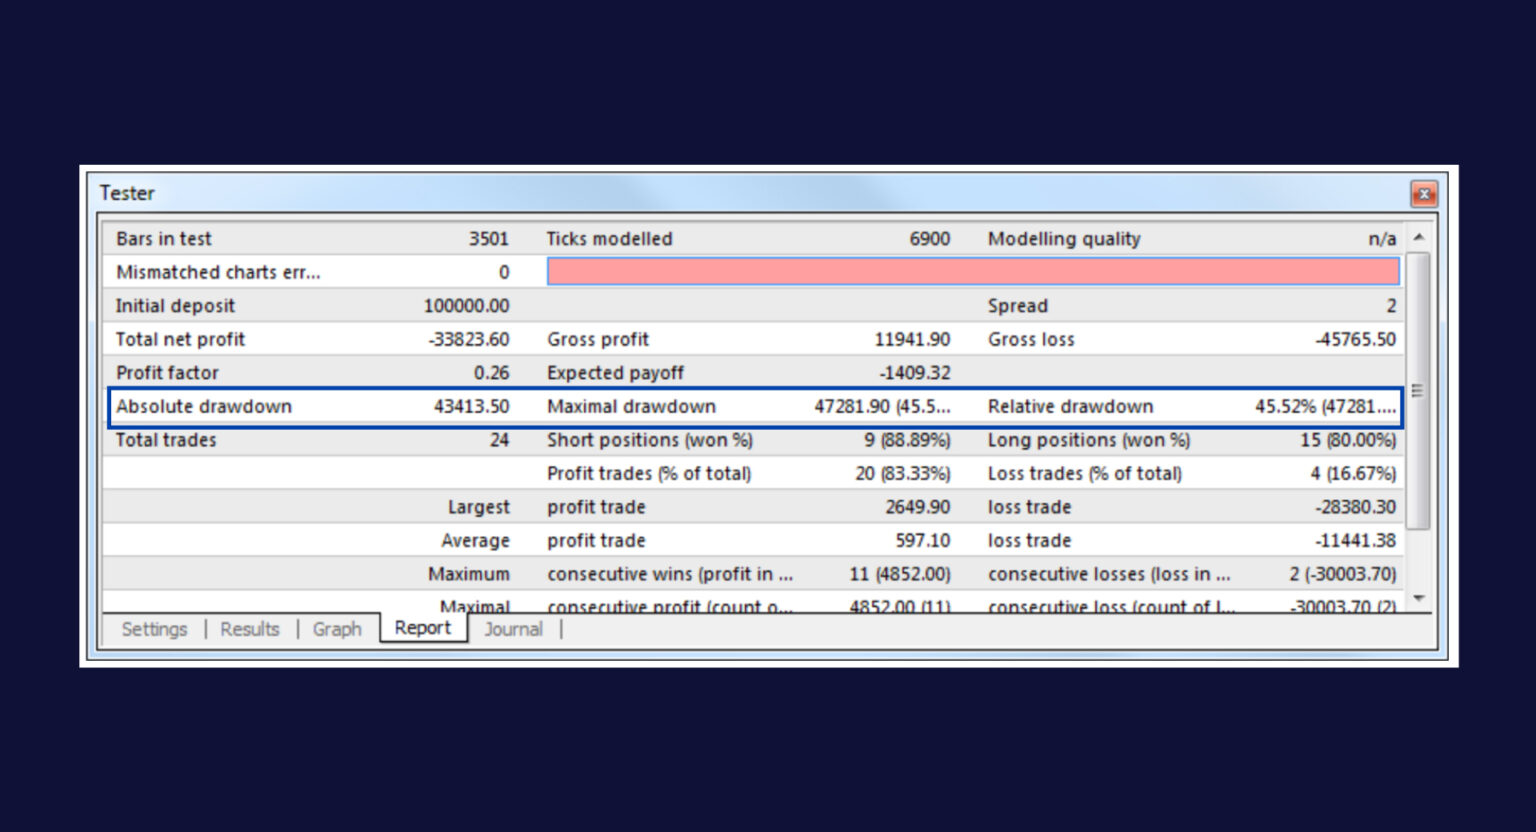Click 'Total trades' label
The image size is (1536, 832).
coord(166,440)
